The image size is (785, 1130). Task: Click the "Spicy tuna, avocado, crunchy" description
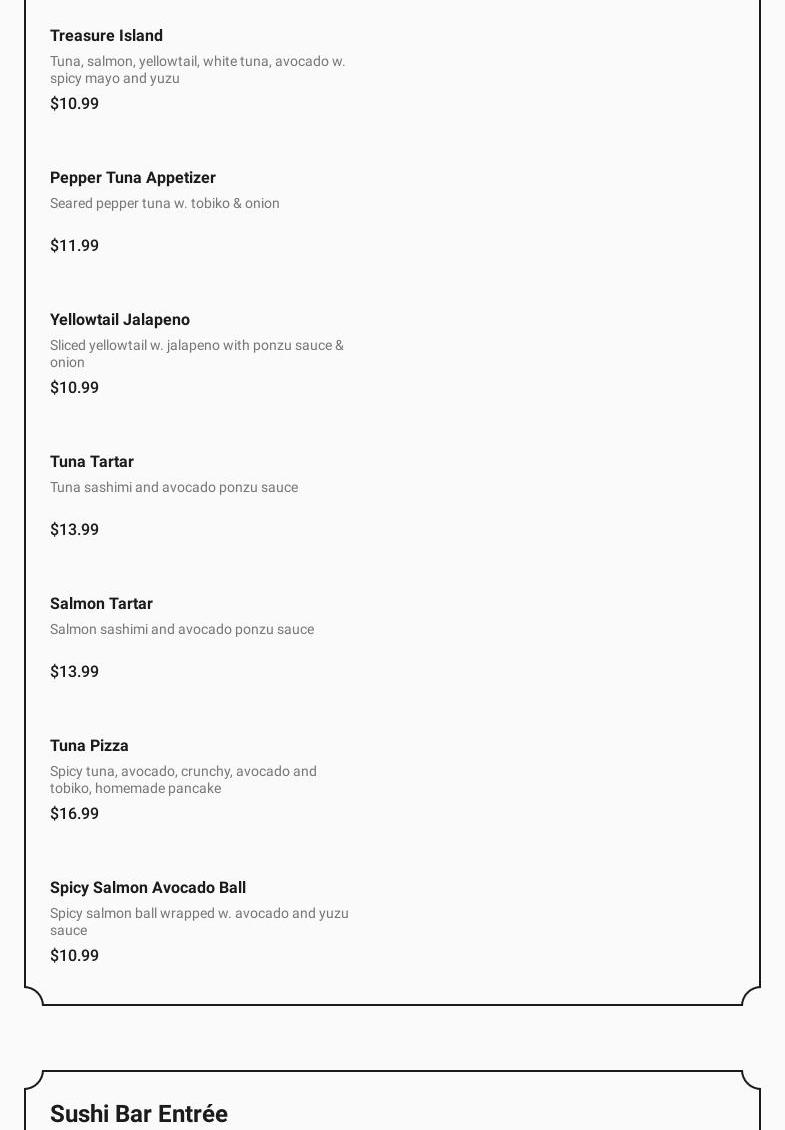(x=183, y=780)
